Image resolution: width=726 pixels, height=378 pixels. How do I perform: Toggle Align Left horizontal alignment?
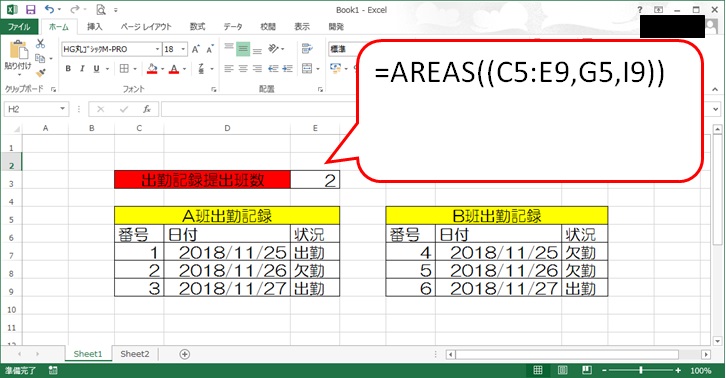[x=229, y=69]
